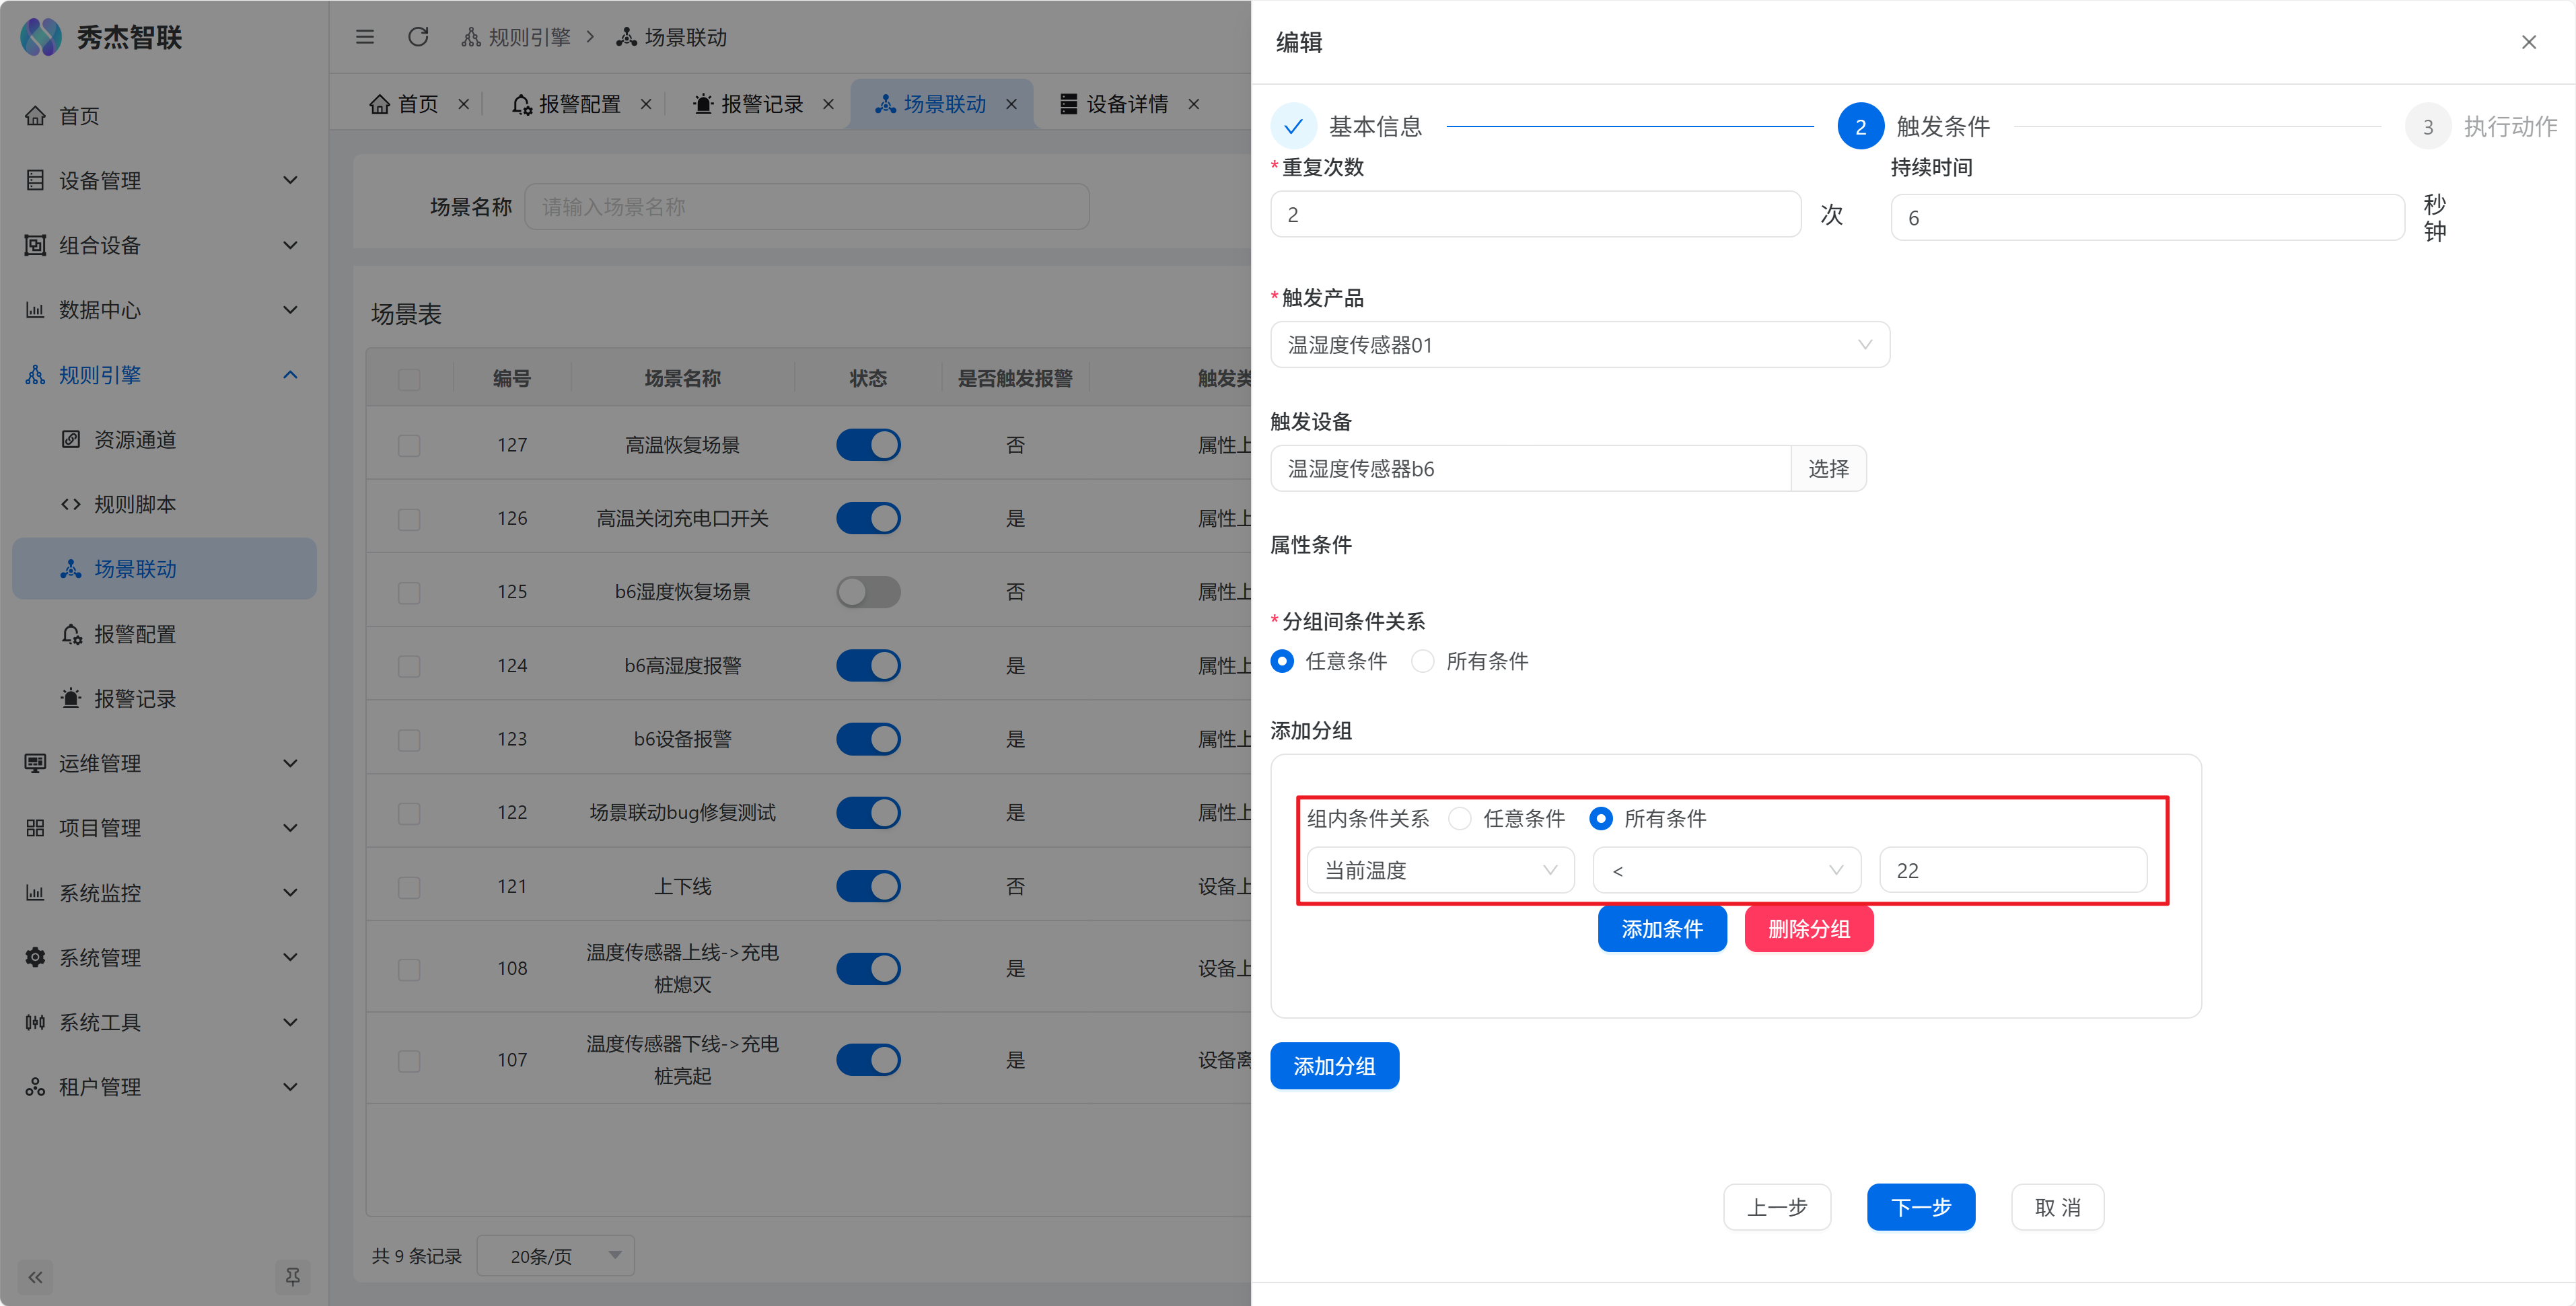Click the 报警记录 alarm icon in the sidebar
This screenshot has height=1306, width=2576.
click(x=70, y=698)
